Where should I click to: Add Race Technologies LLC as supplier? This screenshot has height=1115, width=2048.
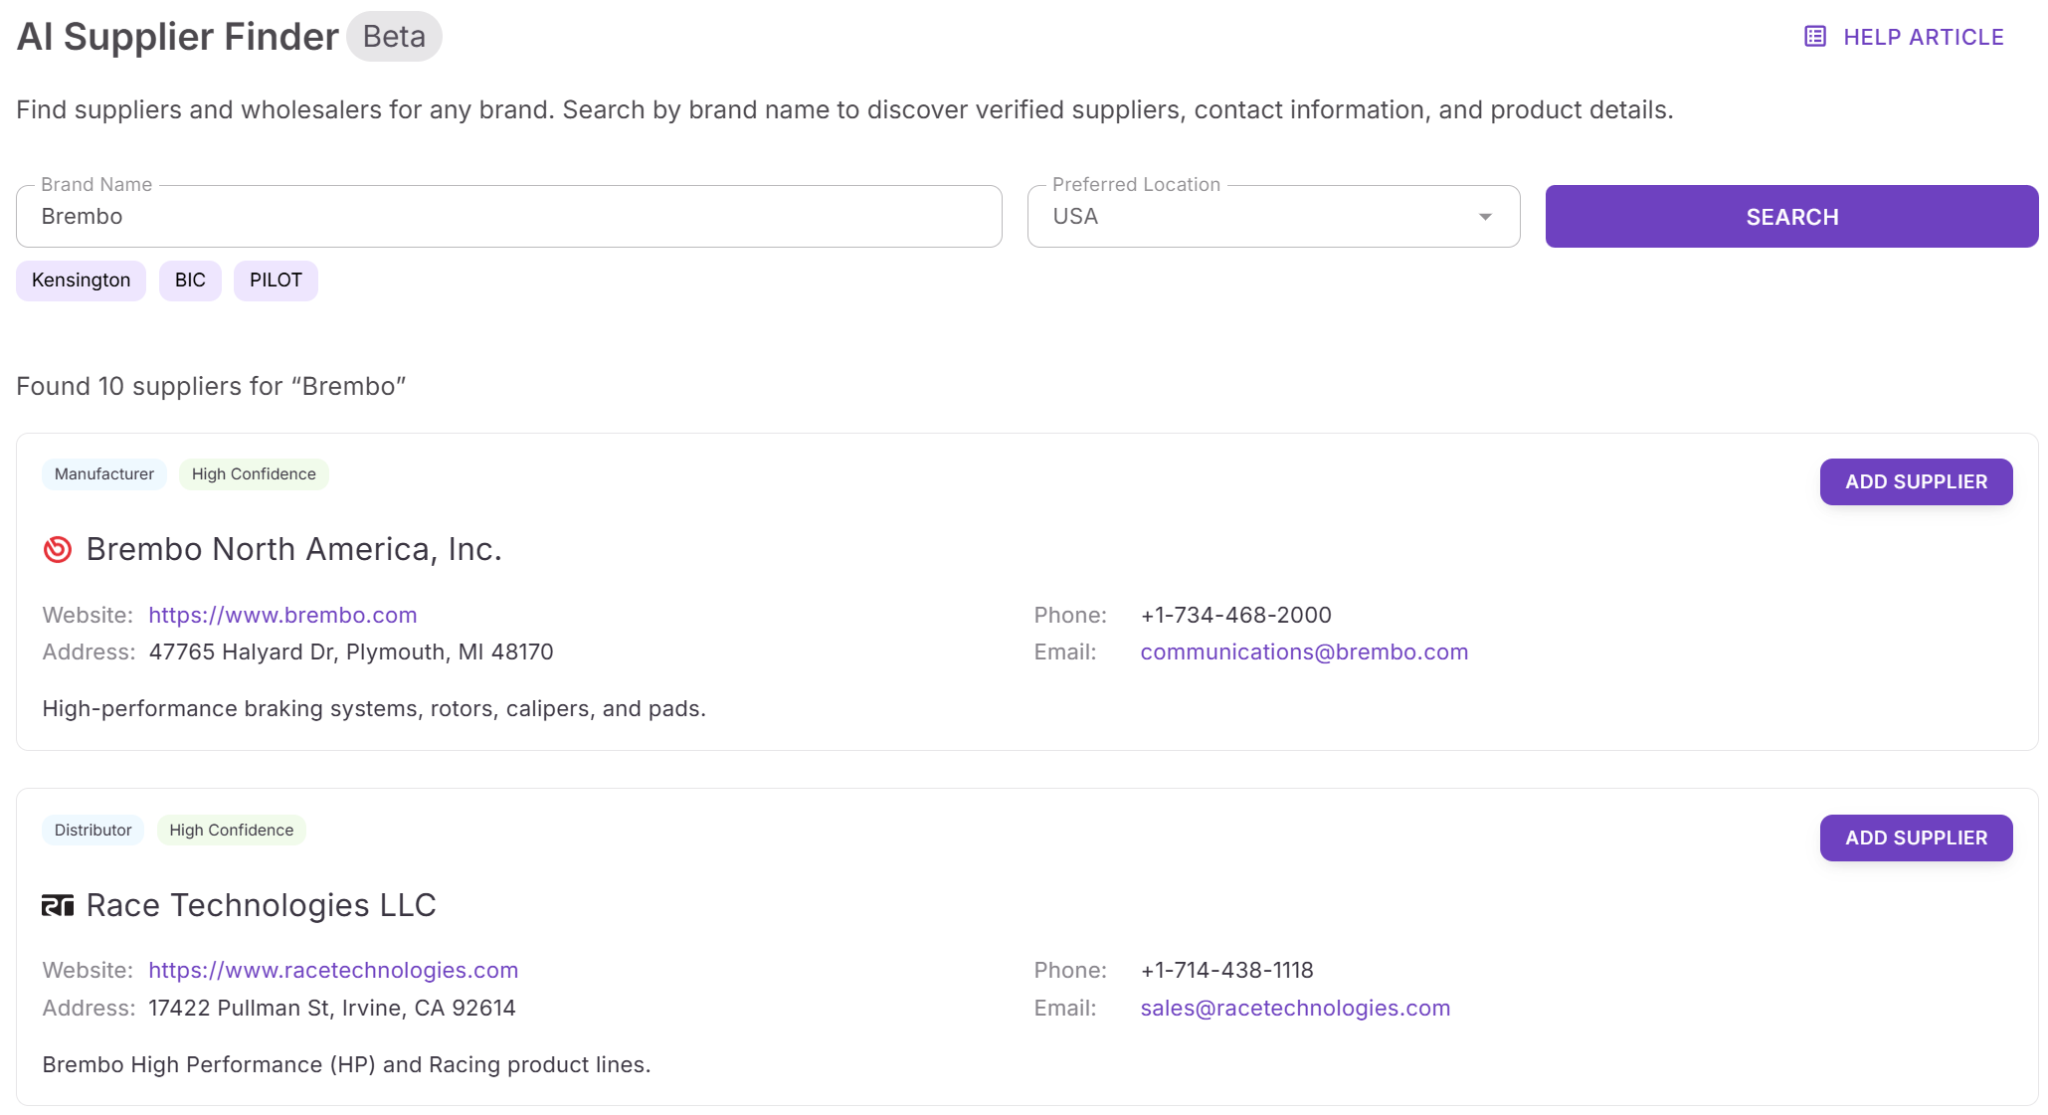1916,837
